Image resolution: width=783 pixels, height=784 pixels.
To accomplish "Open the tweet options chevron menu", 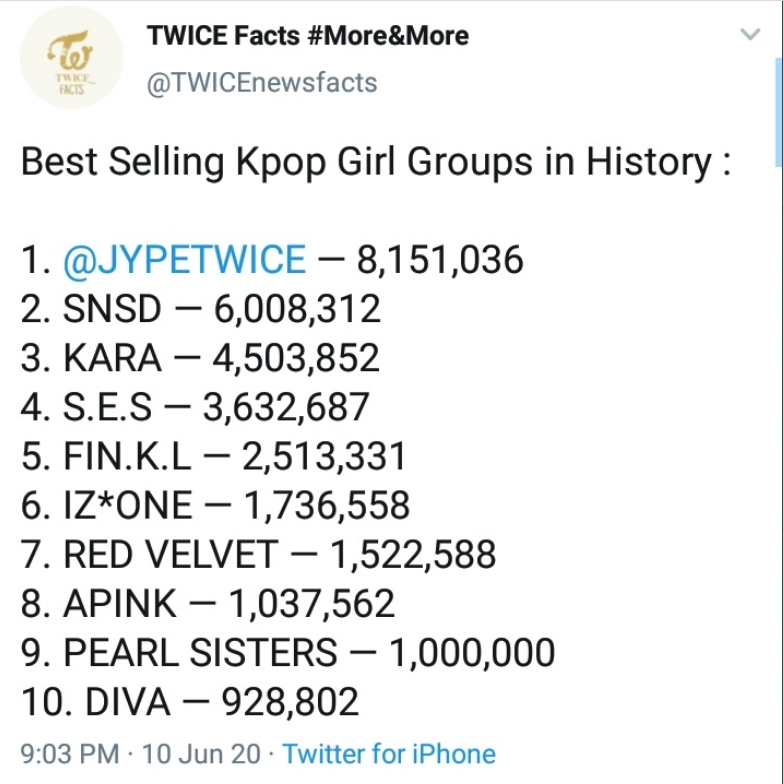I will pos(749,36).
